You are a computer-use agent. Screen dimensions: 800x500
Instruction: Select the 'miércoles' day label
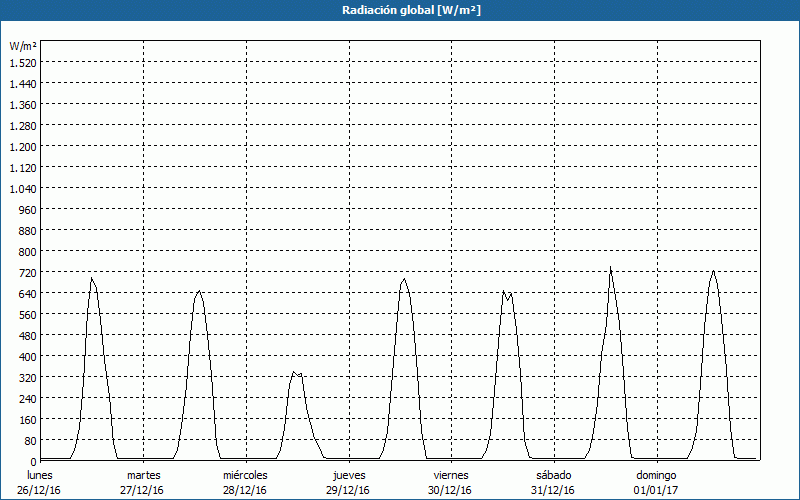pyautogui.click(x=245, y=475)
